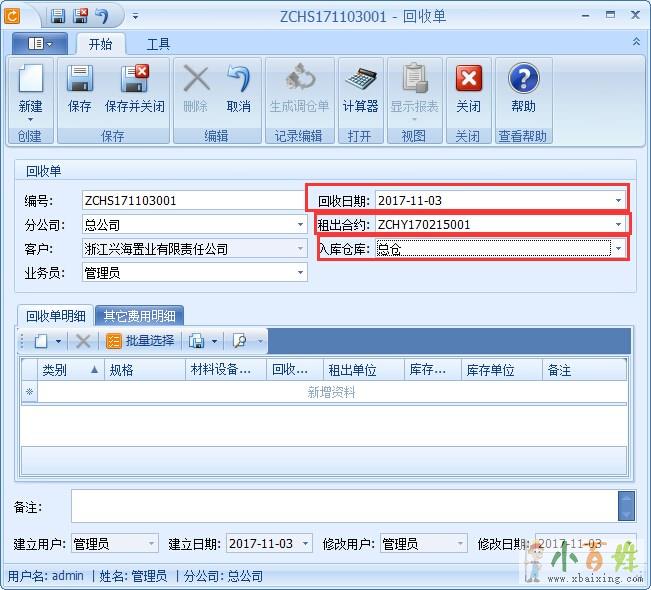Viewport: 651px width, 590px height.
Task: Click the 批量选择 batch select button
Action: click(140, 341)
